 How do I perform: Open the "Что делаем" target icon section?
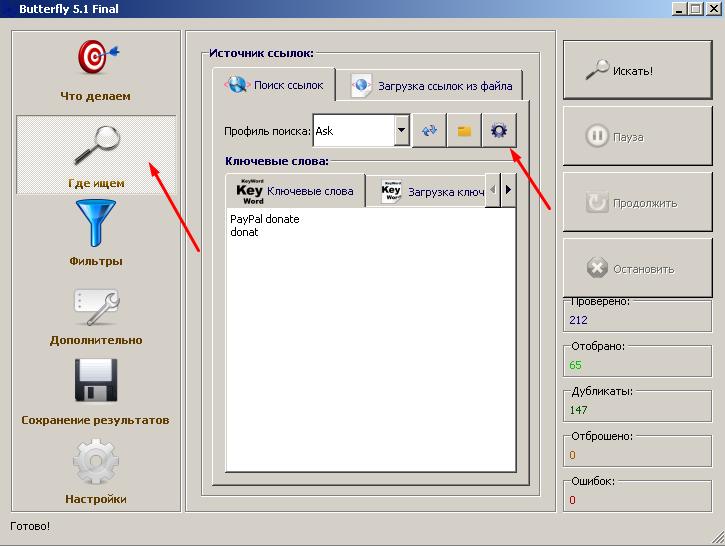95,60
